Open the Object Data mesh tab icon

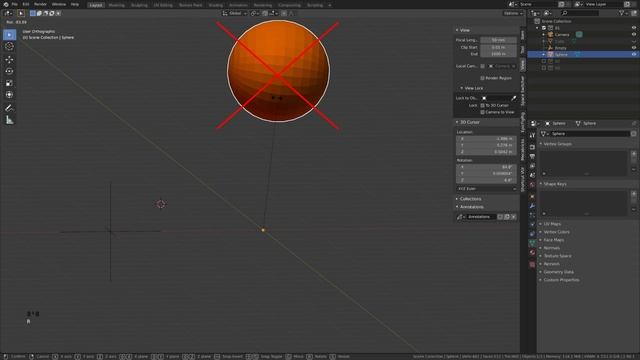532,244
